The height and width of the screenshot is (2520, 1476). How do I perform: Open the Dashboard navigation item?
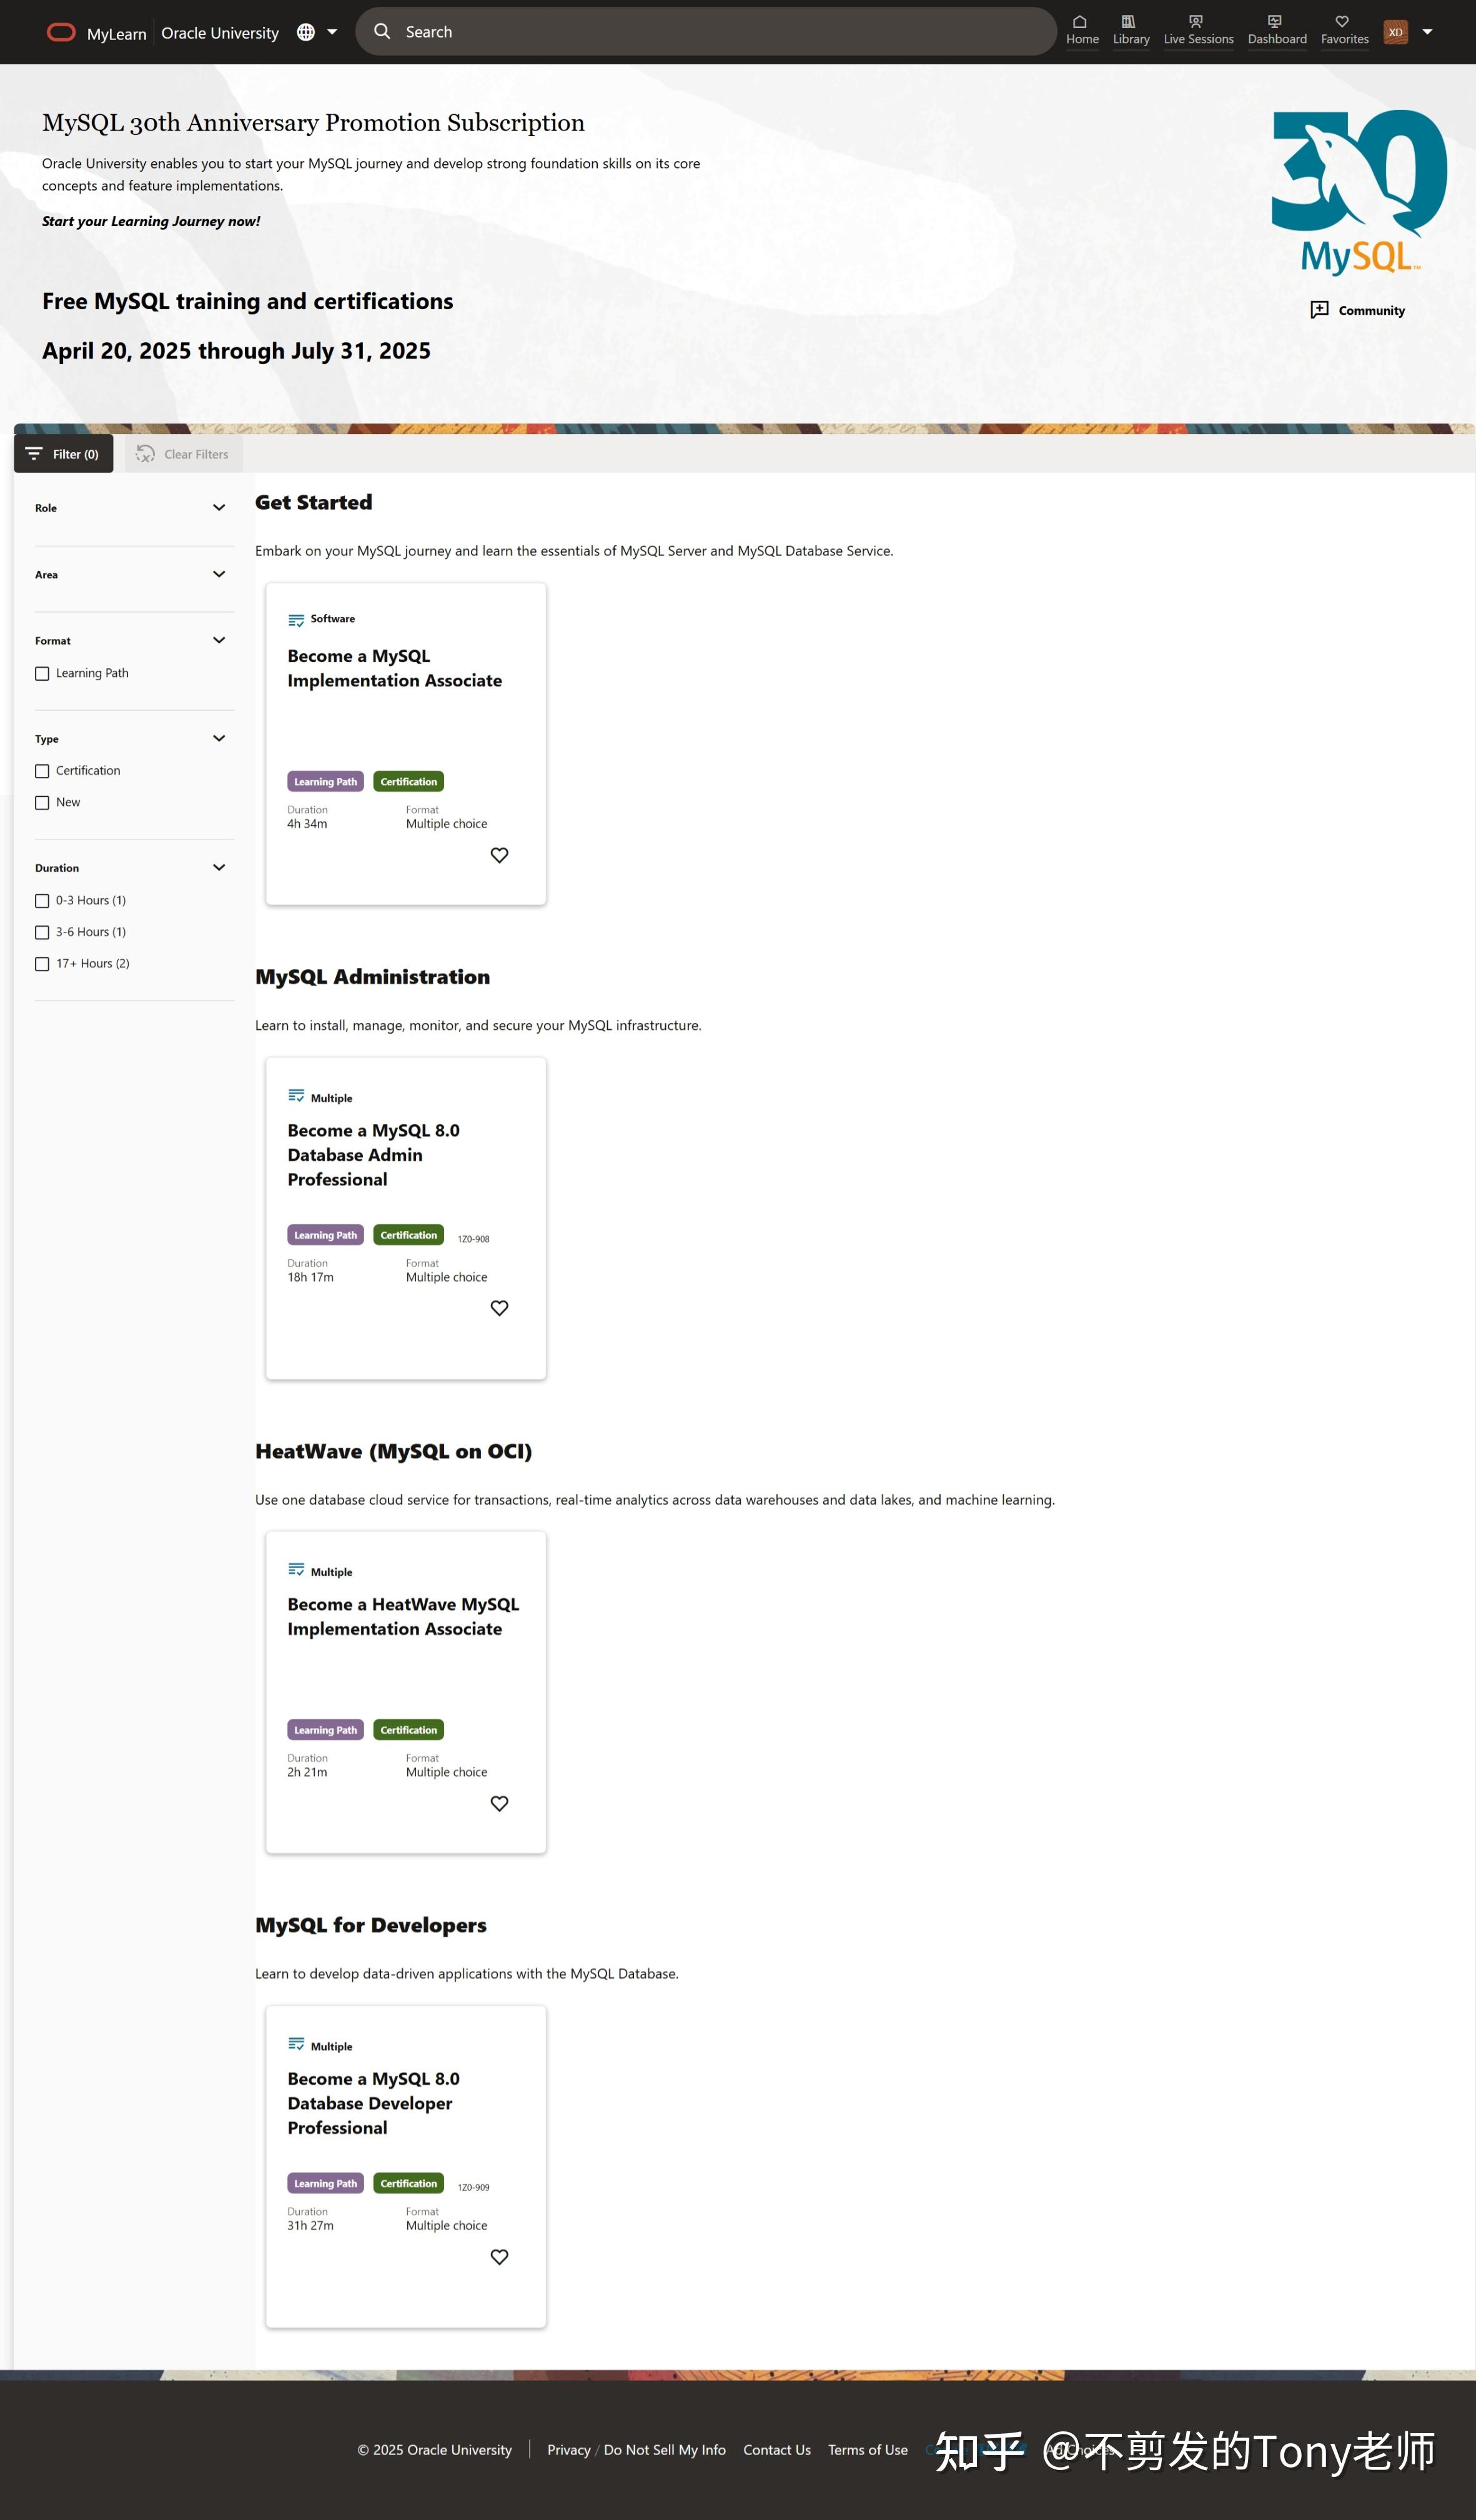tap(1276, 30)
